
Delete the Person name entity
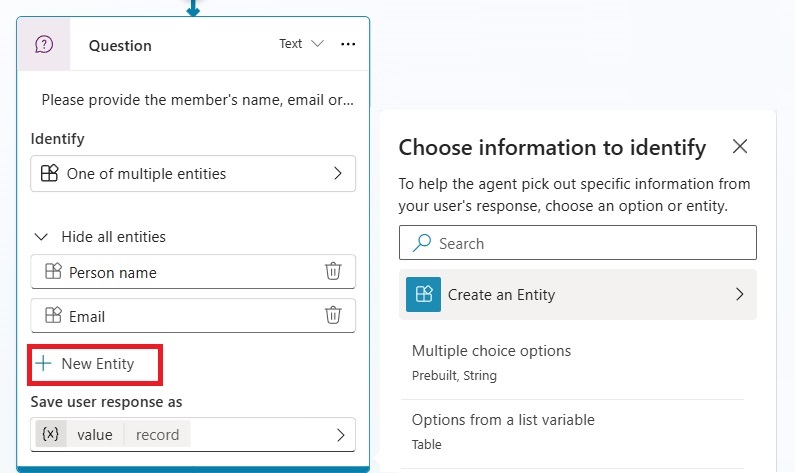point(333,271)
